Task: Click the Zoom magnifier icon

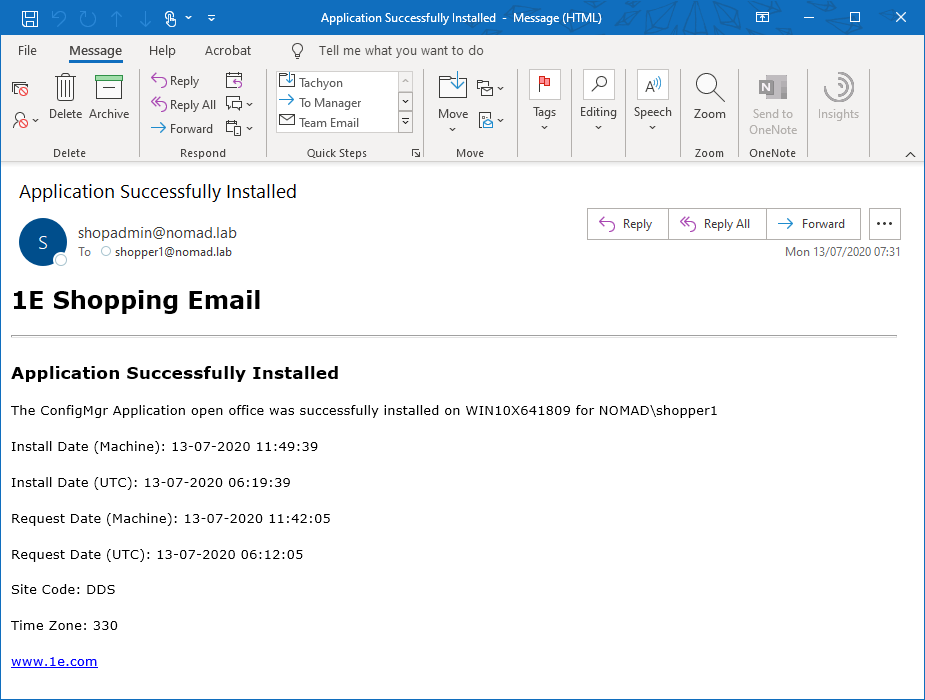Action: coord(710,89)
